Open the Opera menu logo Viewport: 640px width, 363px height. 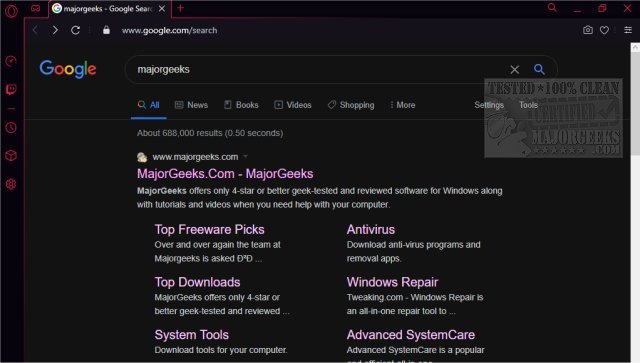pos(11,11)
